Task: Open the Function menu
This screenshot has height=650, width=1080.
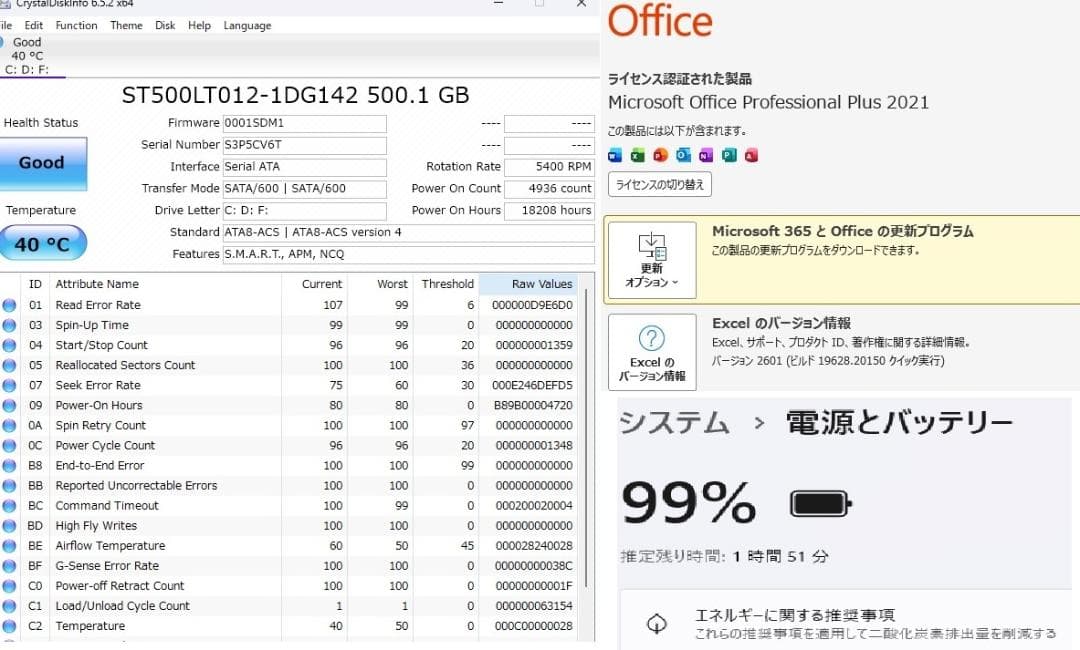Action: pos(76,25)
